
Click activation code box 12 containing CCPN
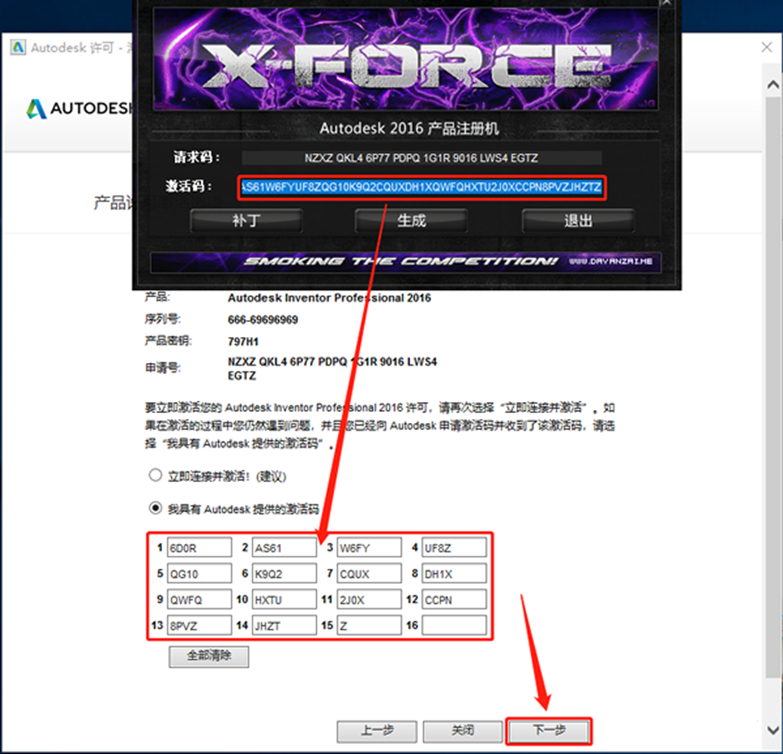(454, 599)
